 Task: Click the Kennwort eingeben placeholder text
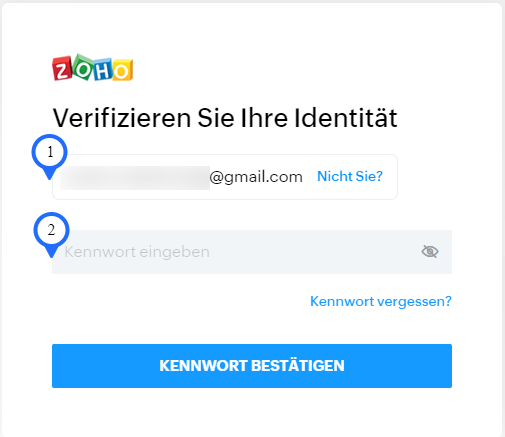pyautogui.click(x=137, y=252)
